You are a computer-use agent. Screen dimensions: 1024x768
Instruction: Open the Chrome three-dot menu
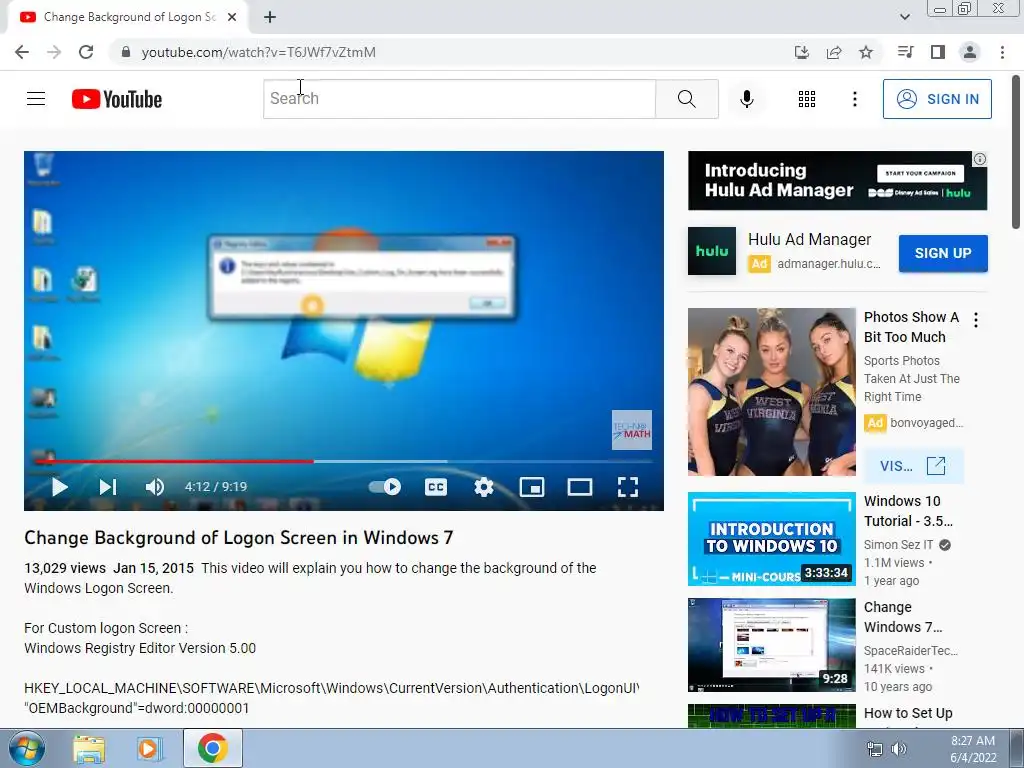click(x=1002, y=52)
